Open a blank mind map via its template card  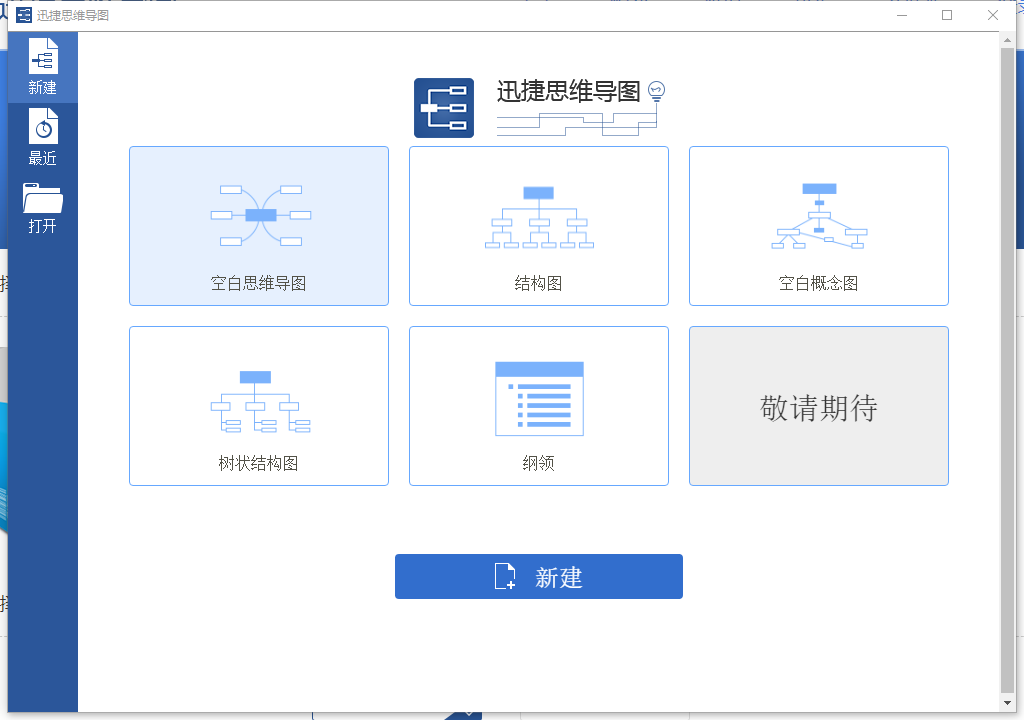pyautogui.click(x=258, y=226)
